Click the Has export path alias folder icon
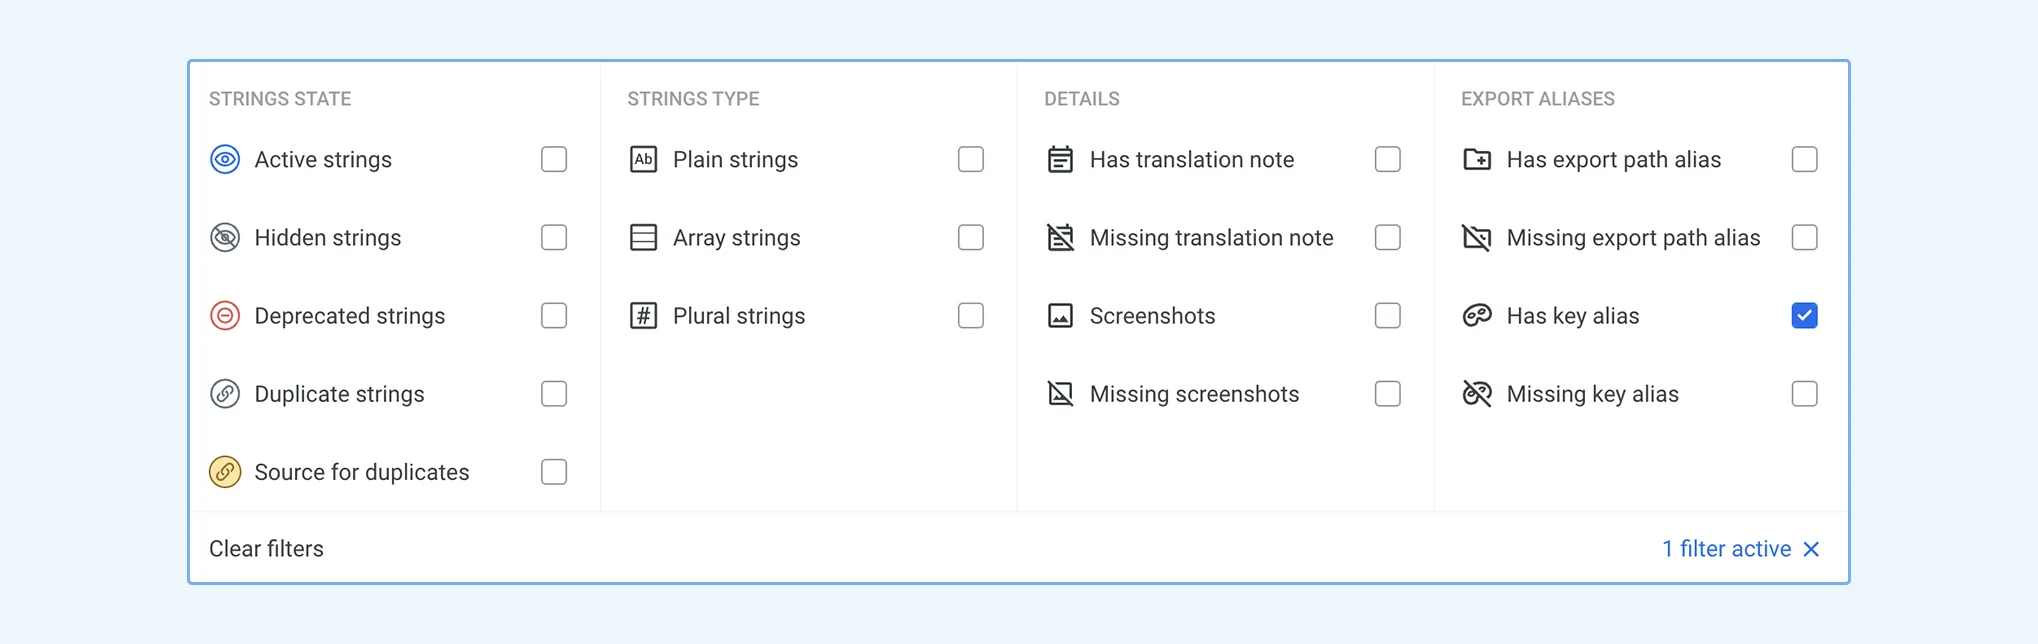2038x644 pixels. tap(1477, 159)
